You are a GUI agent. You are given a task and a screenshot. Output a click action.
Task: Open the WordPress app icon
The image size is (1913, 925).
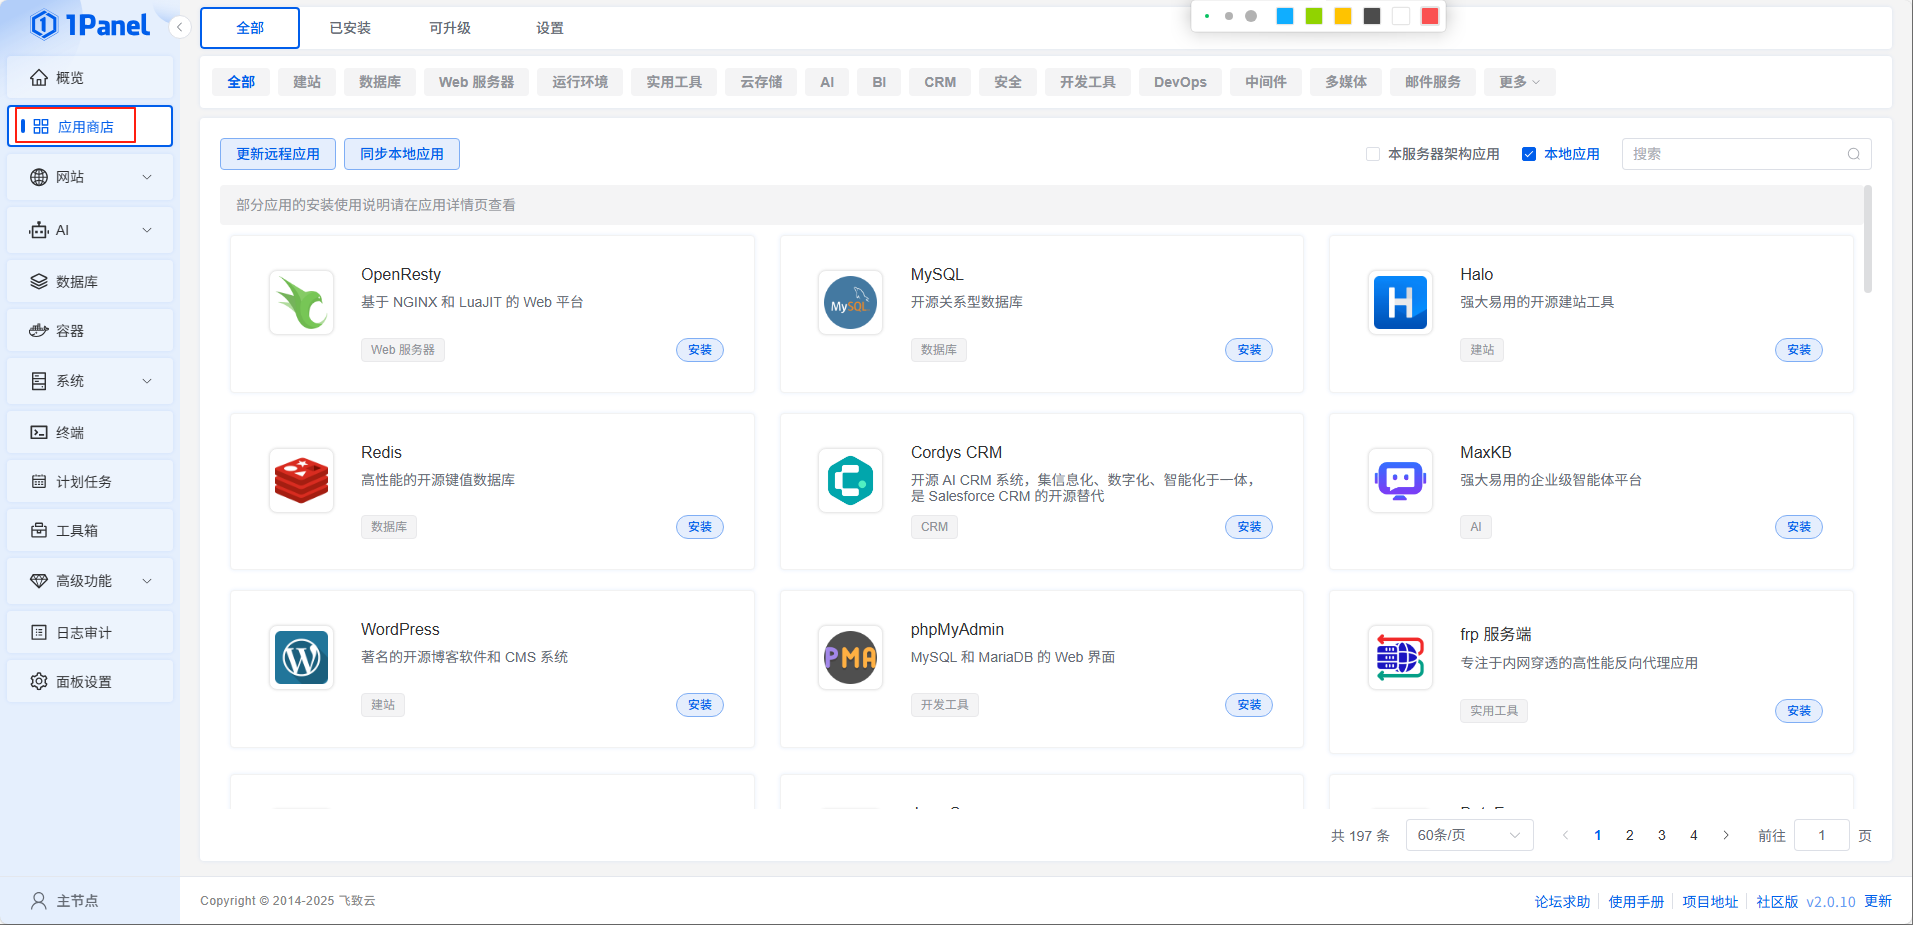pyautogui.click(x=301, y=657)
